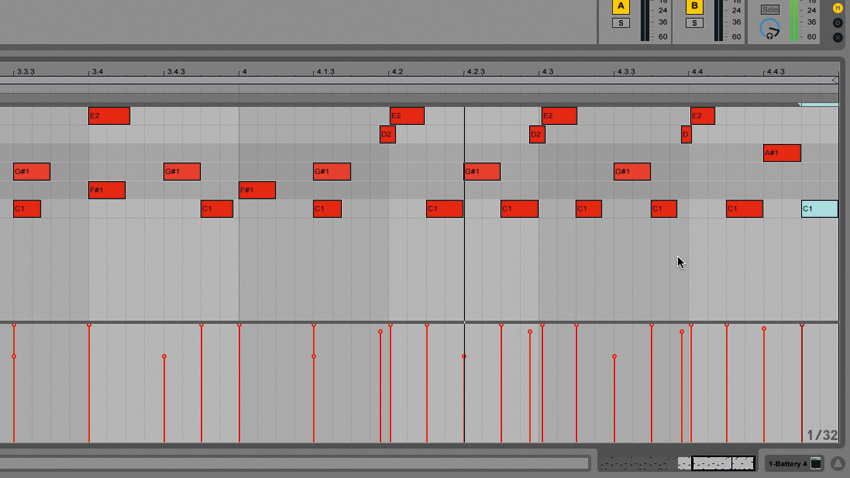Click the 1/32 grid size label
Screen dimensions: 850x478
[x=822, y=435]
